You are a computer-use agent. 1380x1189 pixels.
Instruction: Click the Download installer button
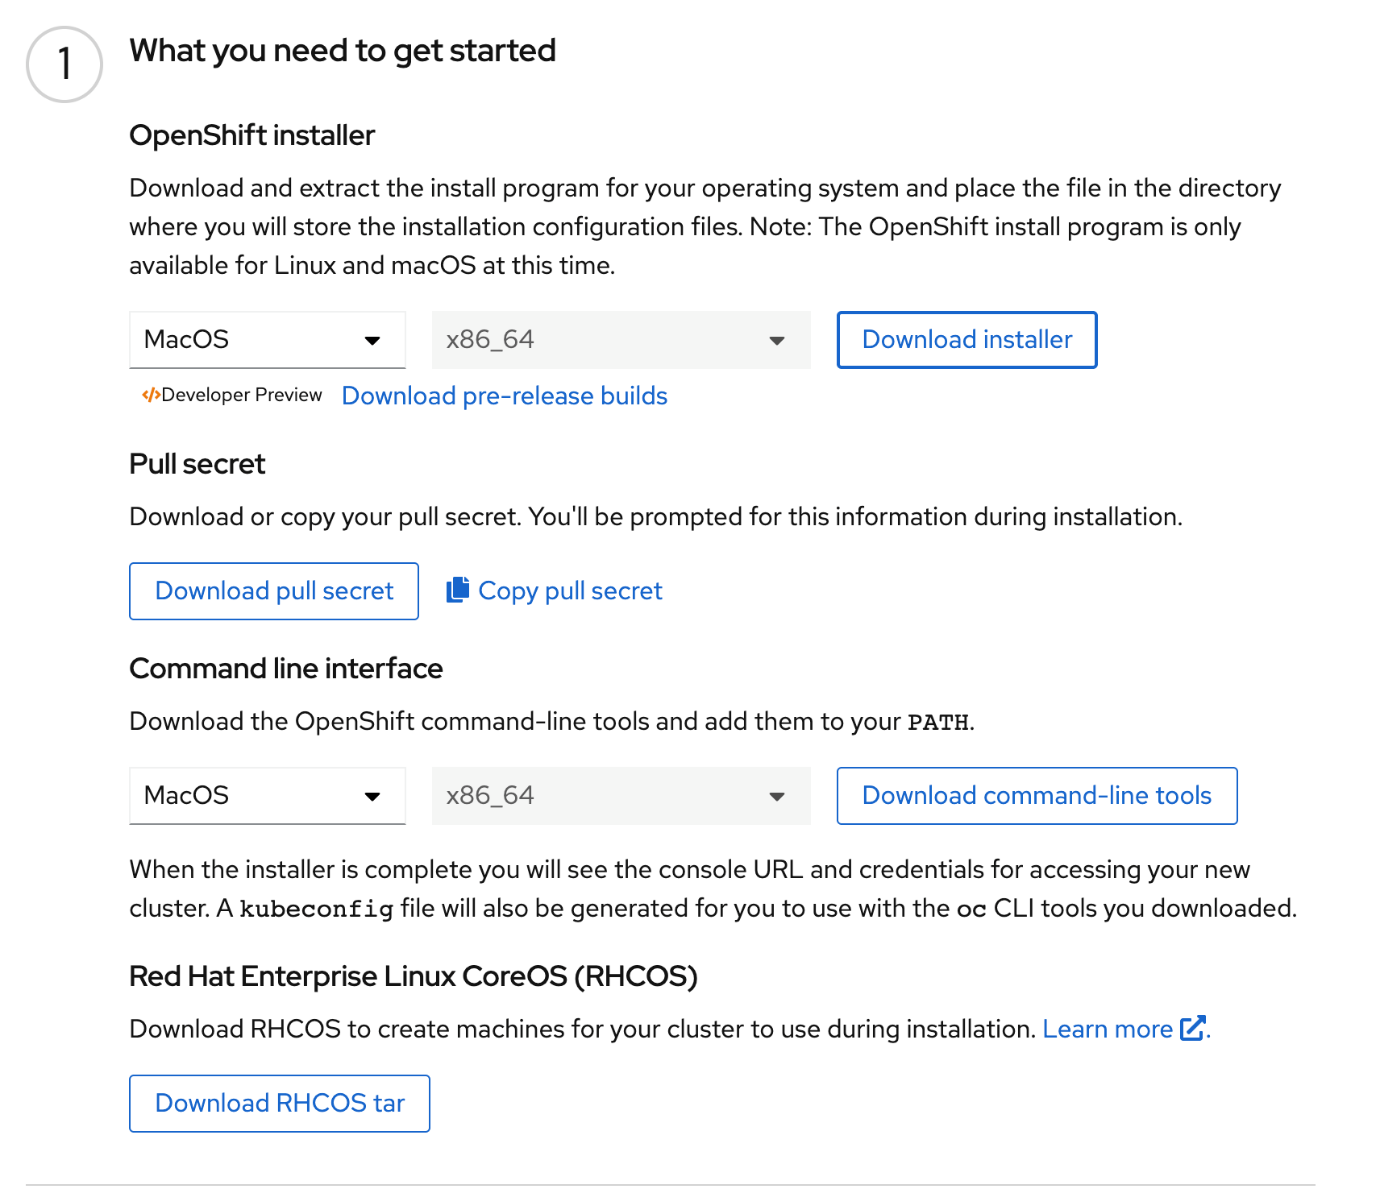[x=966, y=340]
